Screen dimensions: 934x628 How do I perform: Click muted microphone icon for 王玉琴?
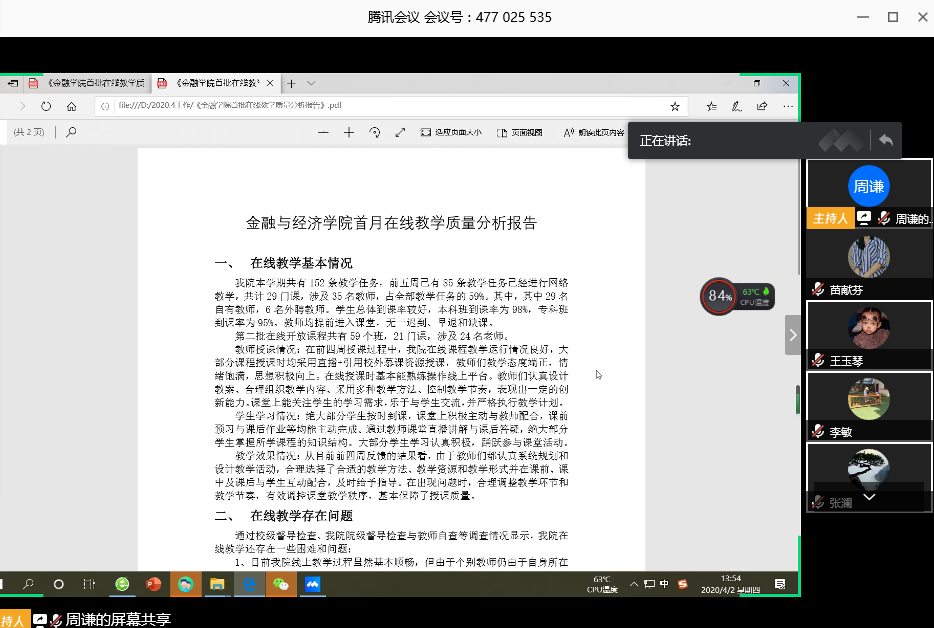click(818, 360)
